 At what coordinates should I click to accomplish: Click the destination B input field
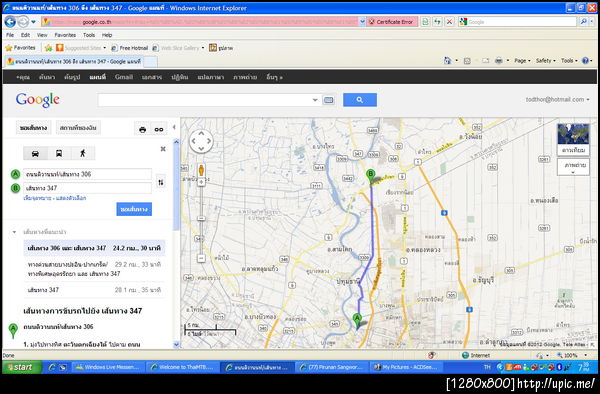(x=87, y=188)
